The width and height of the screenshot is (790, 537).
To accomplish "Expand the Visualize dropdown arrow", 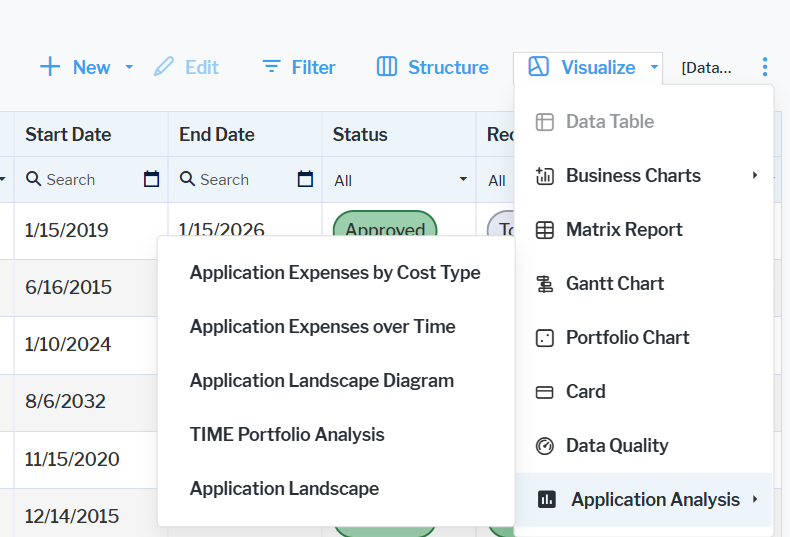I will point(654,68).
